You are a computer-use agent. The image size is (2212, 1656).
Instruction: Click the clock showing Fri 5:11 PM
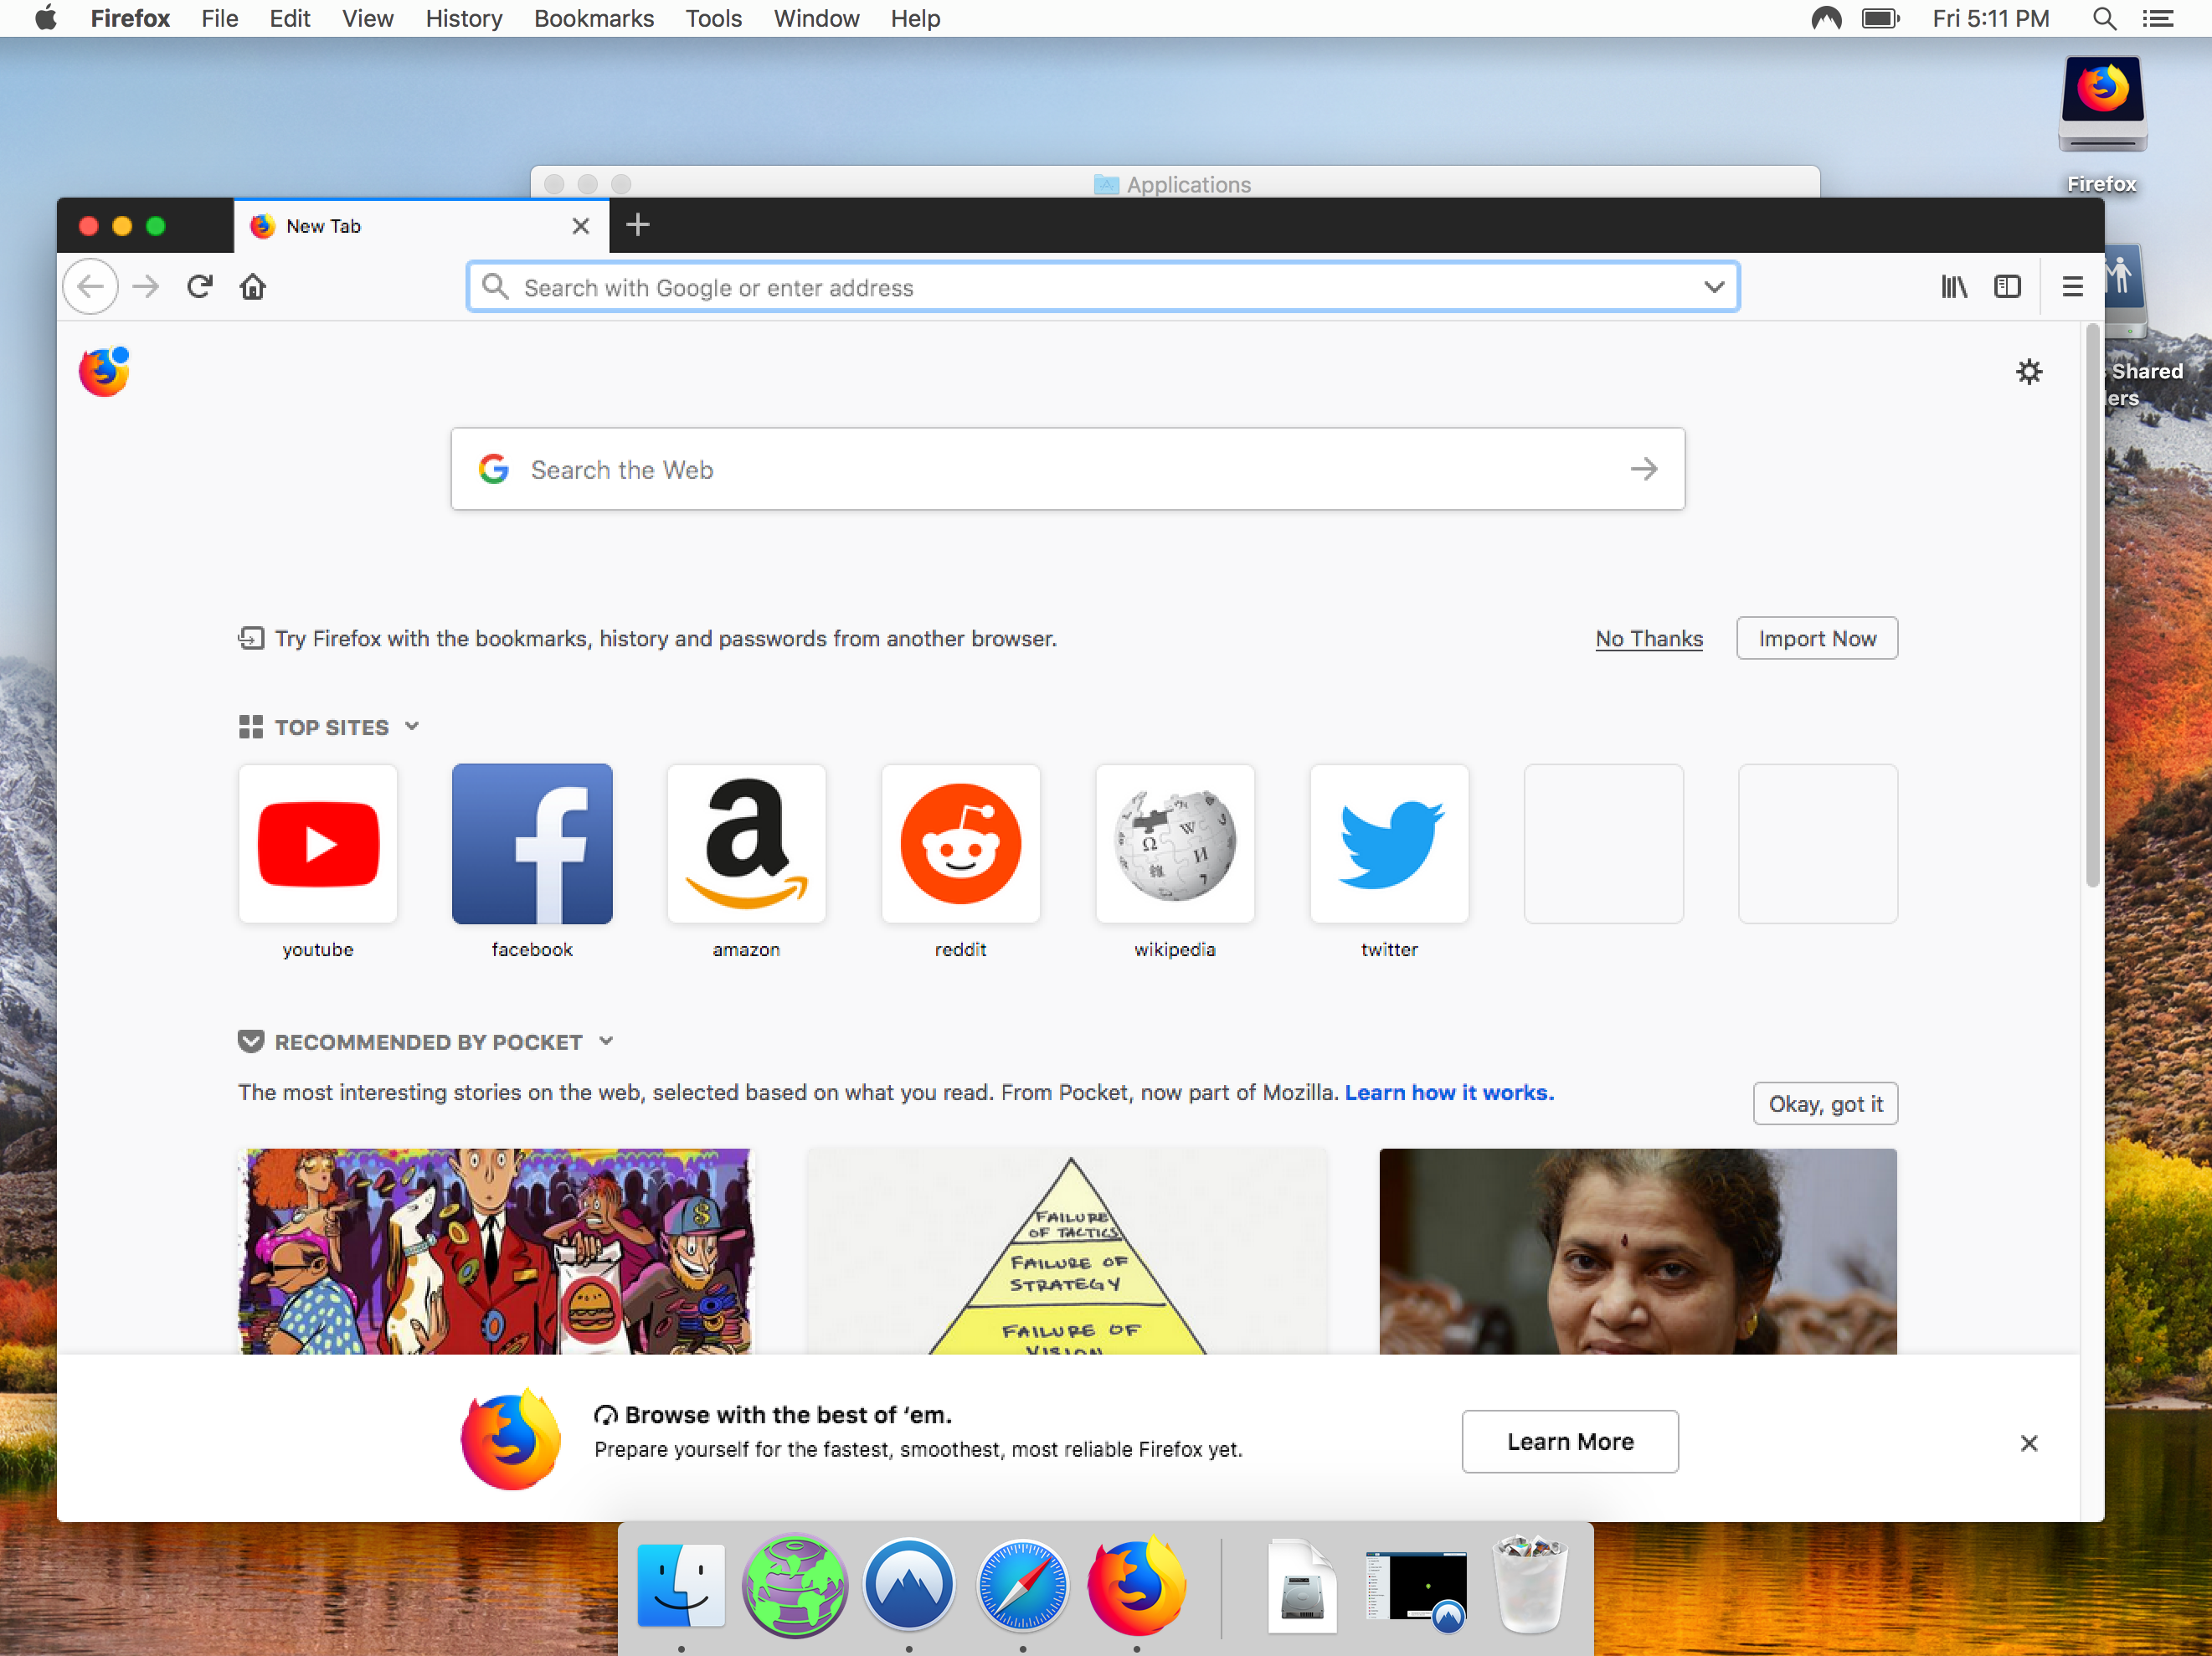pos(1990,18)
